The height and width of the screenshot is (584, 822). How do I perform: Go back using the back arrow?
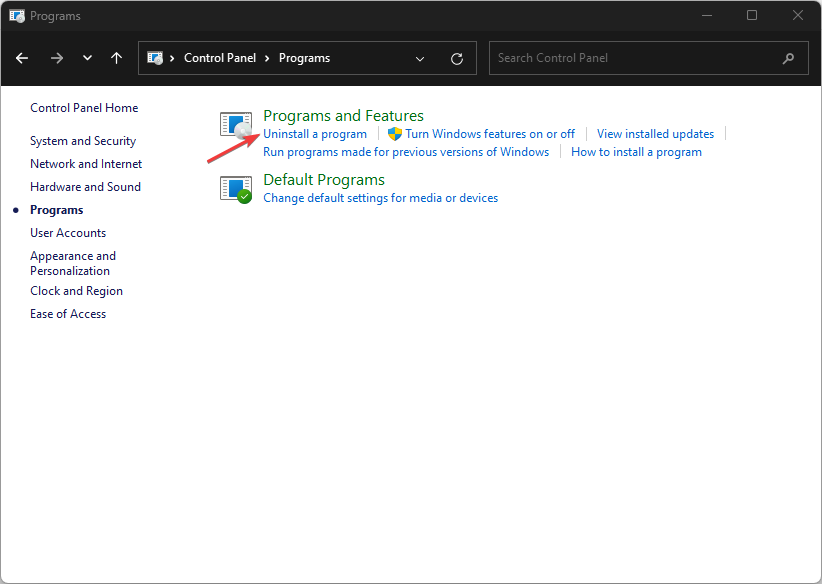point(22,58)
